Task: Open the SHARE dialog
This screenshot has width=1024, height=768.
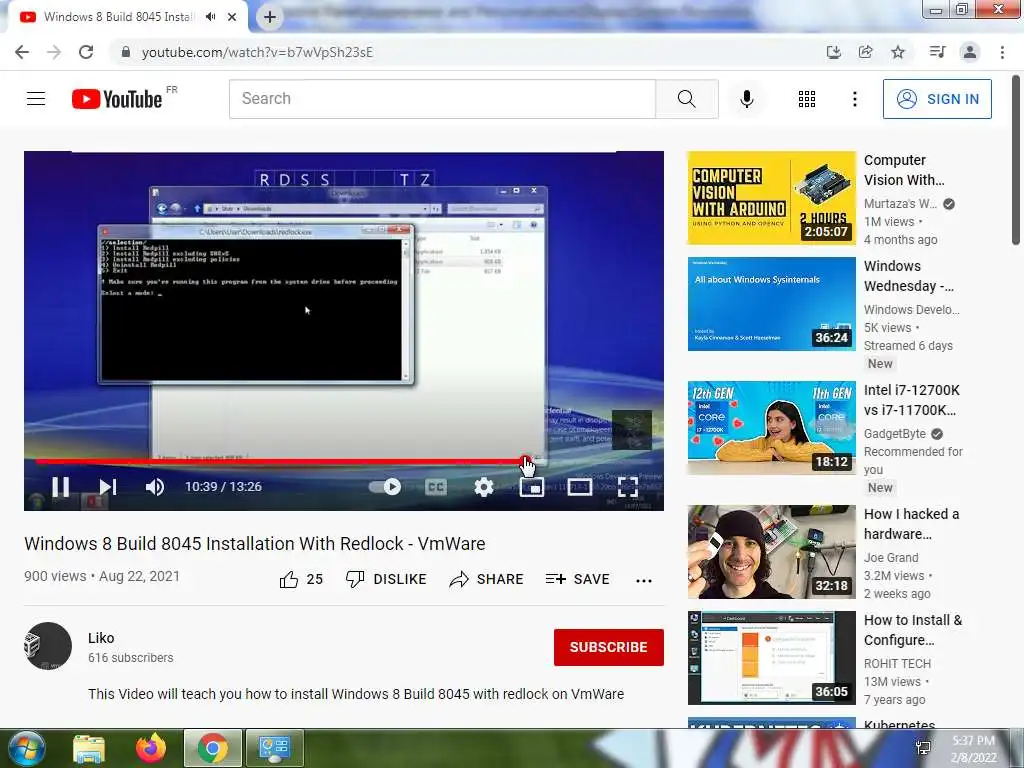Action: click(487, 579)
